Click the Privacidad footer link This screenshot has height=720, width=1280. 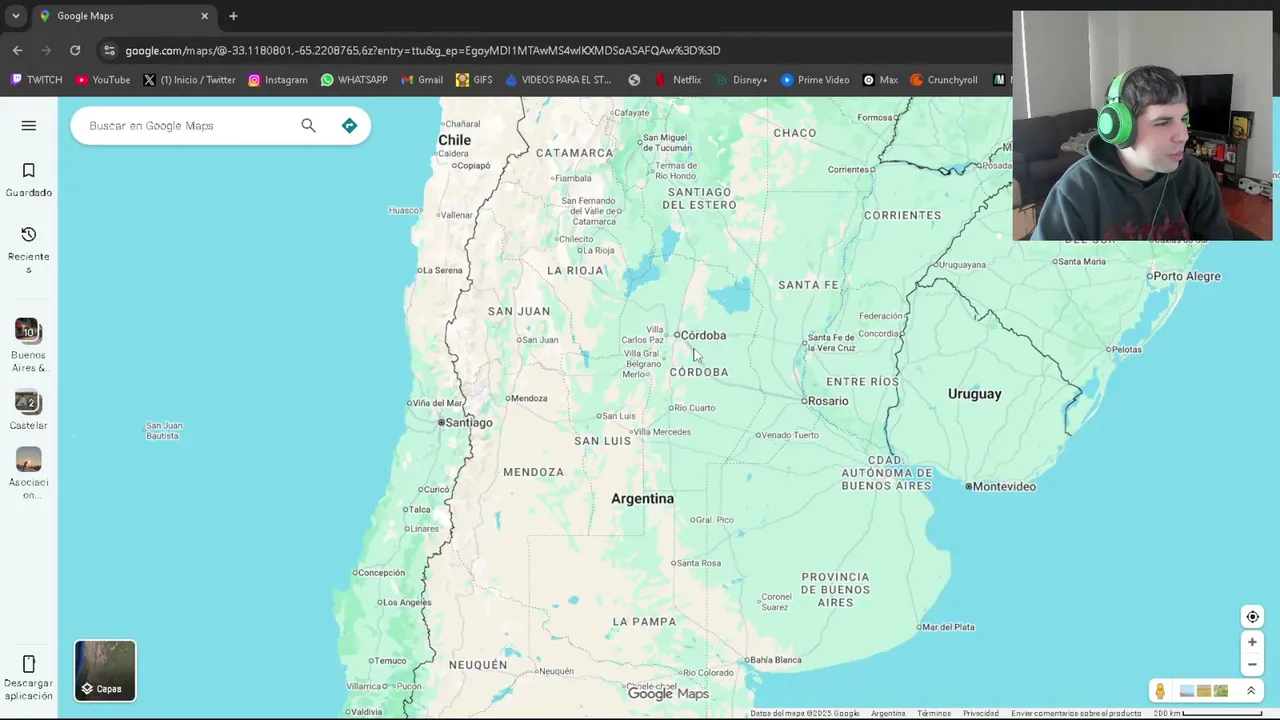point(981,714)
